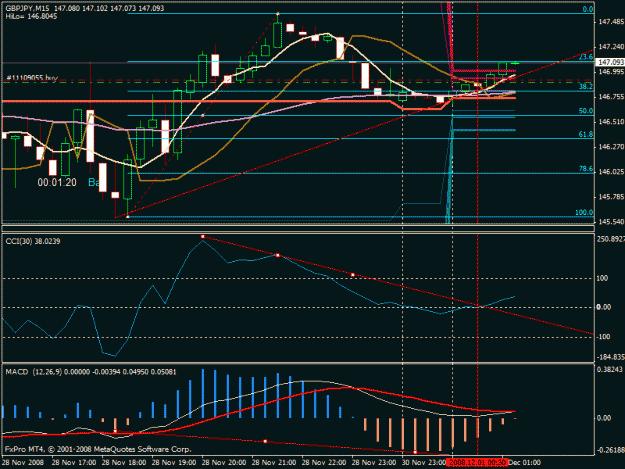Click the Fibonacci 50.0 level label

[x=586, y=111]
